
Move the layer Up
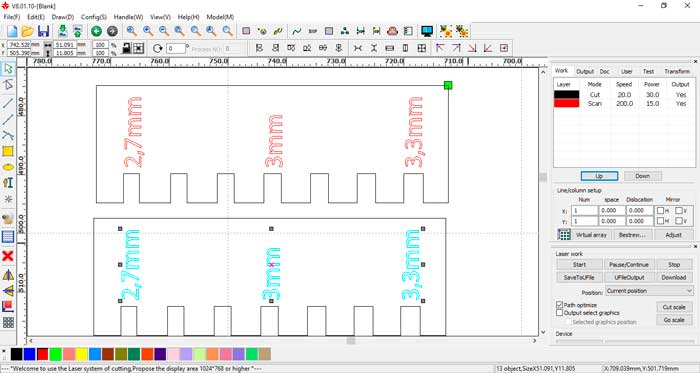[599, 176]
